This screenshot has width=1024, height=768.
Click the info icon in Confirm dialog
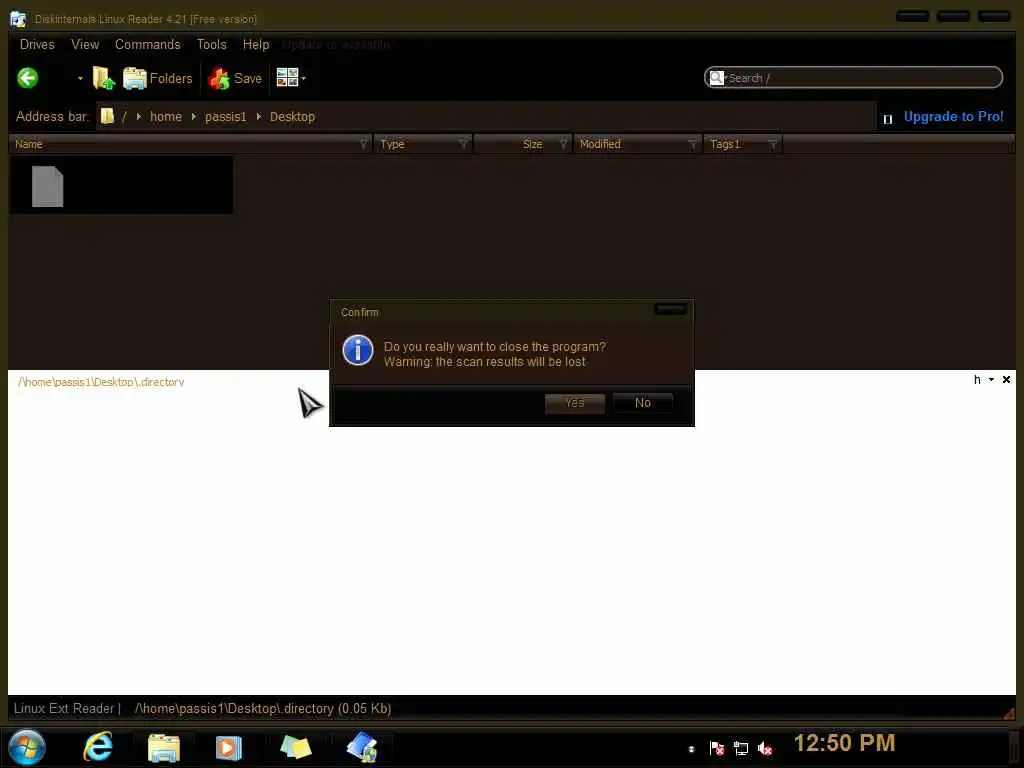pyautogui.click(x=358, y=350)
